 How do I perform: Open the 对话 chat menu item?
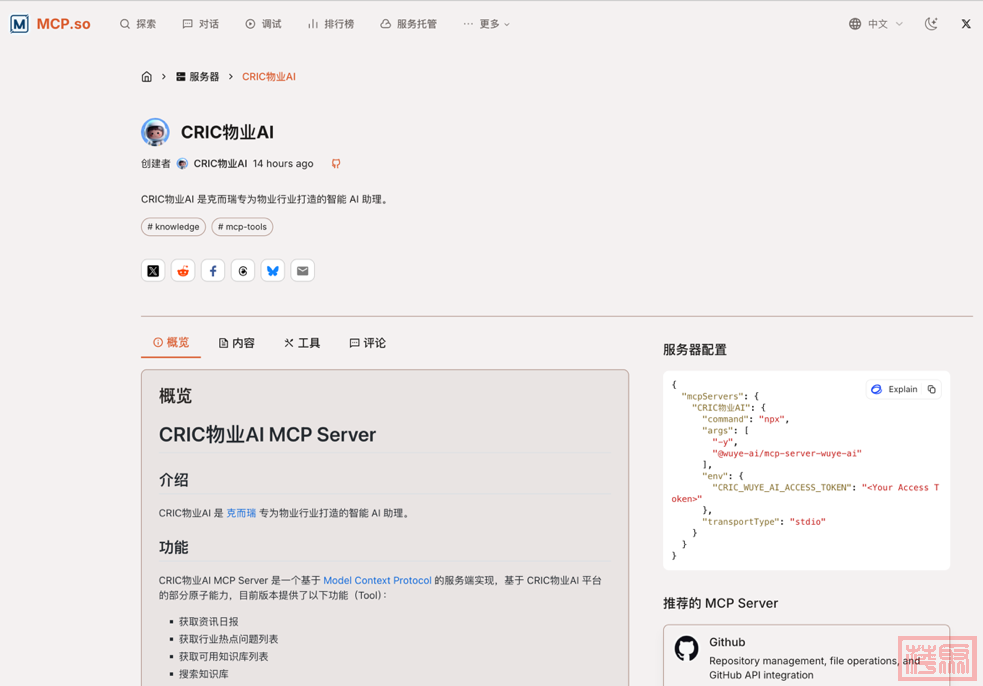pos(201,24)
